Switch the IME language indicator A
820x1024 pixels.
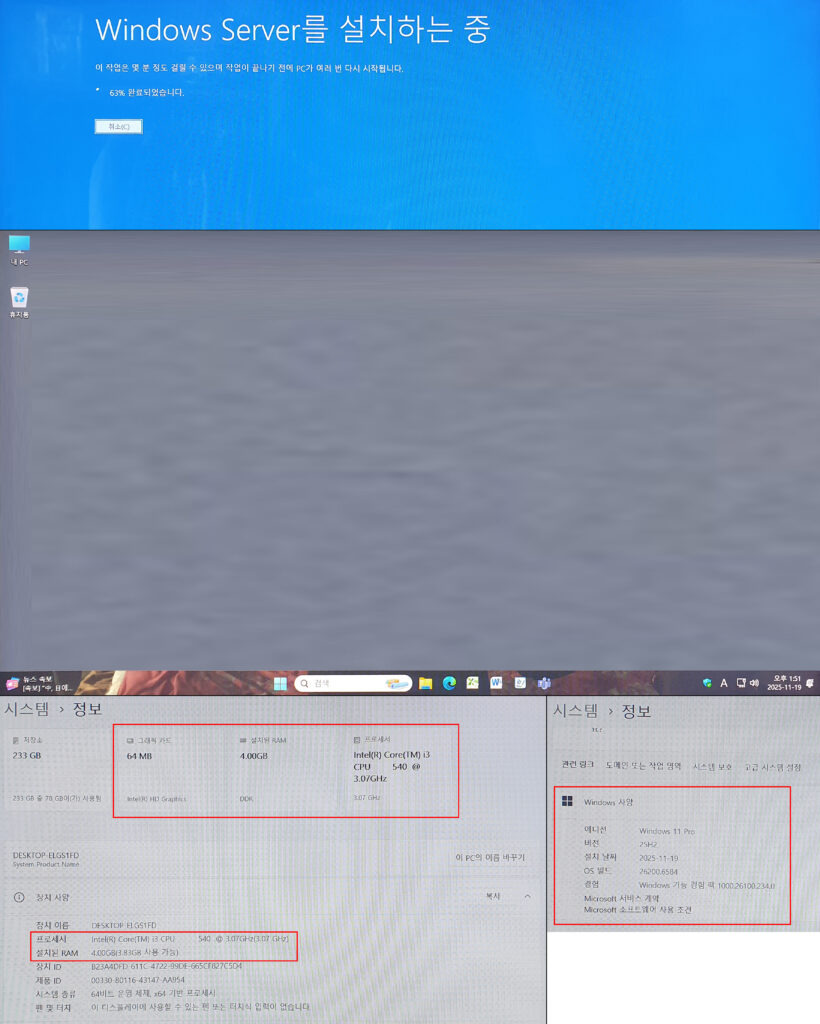(723, 683)
